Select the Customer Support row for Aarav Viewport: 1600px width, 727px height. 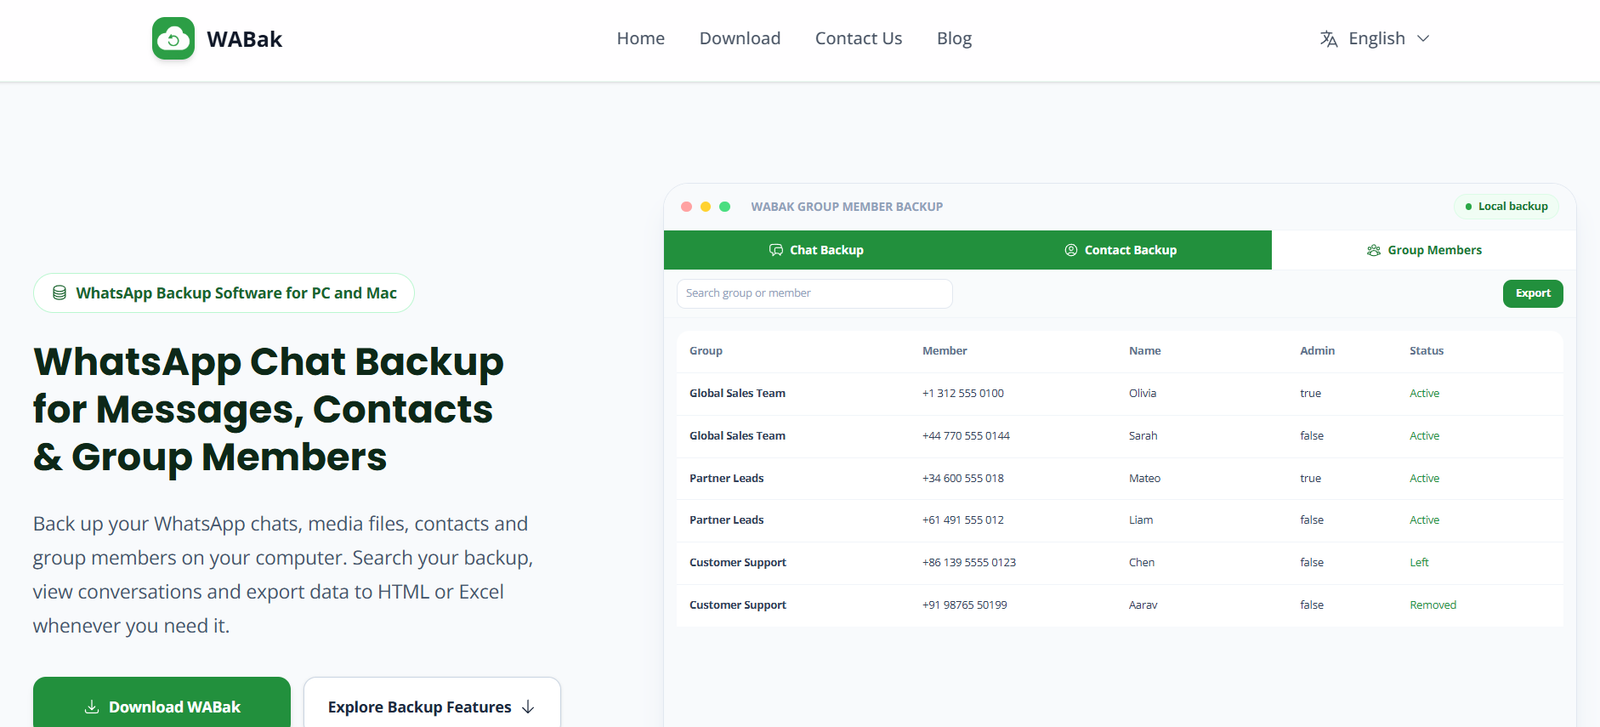pos(1120,605)
